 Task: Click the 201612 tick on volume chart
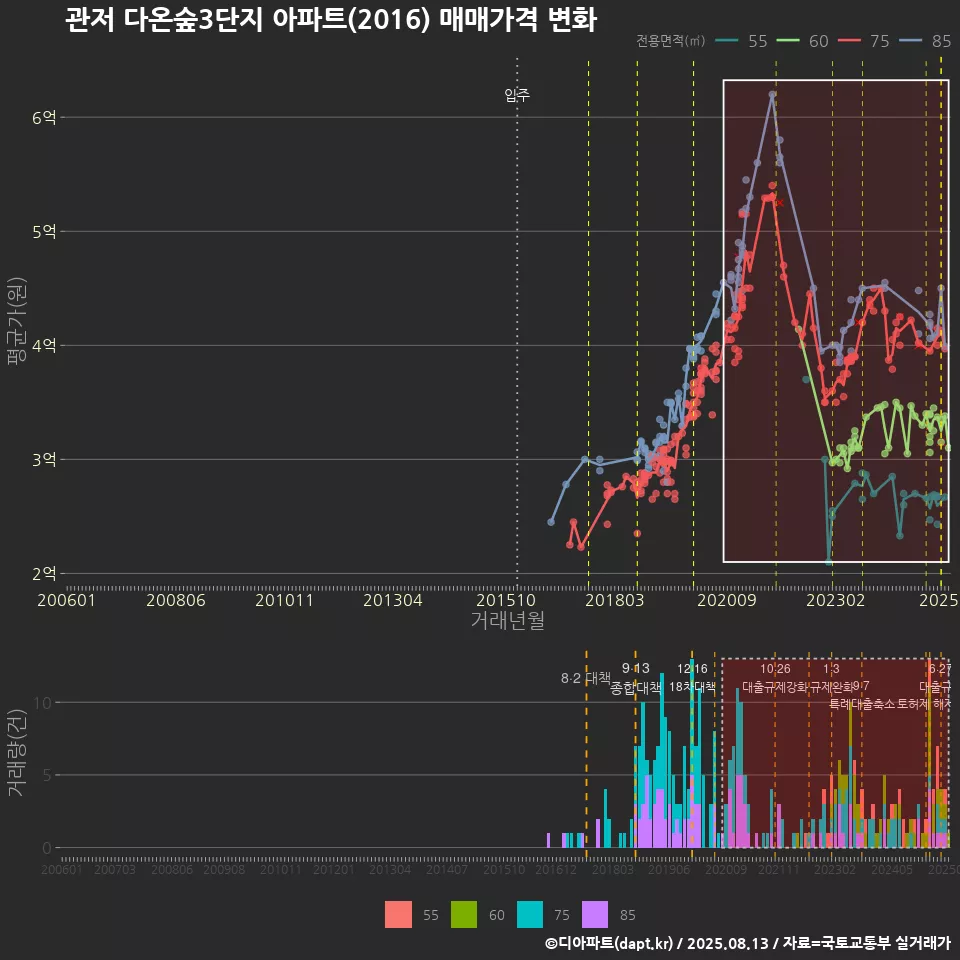tap(556, 870)
